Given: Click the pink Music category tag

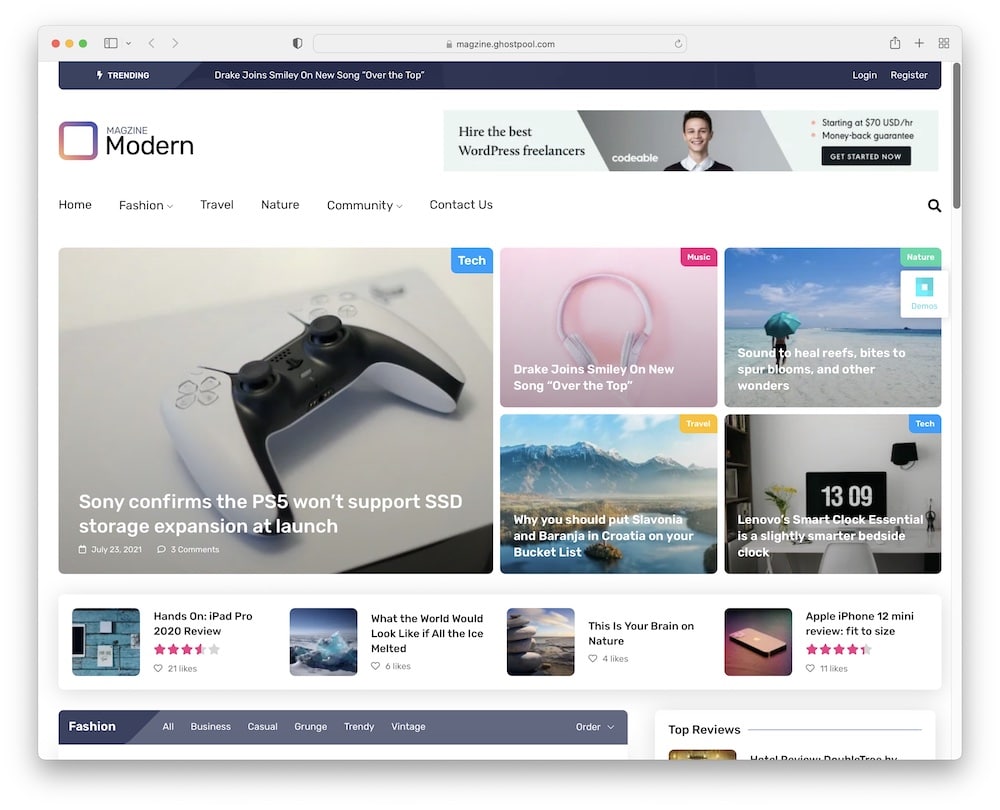Looking at the screenshot, I should coord(698,257).
